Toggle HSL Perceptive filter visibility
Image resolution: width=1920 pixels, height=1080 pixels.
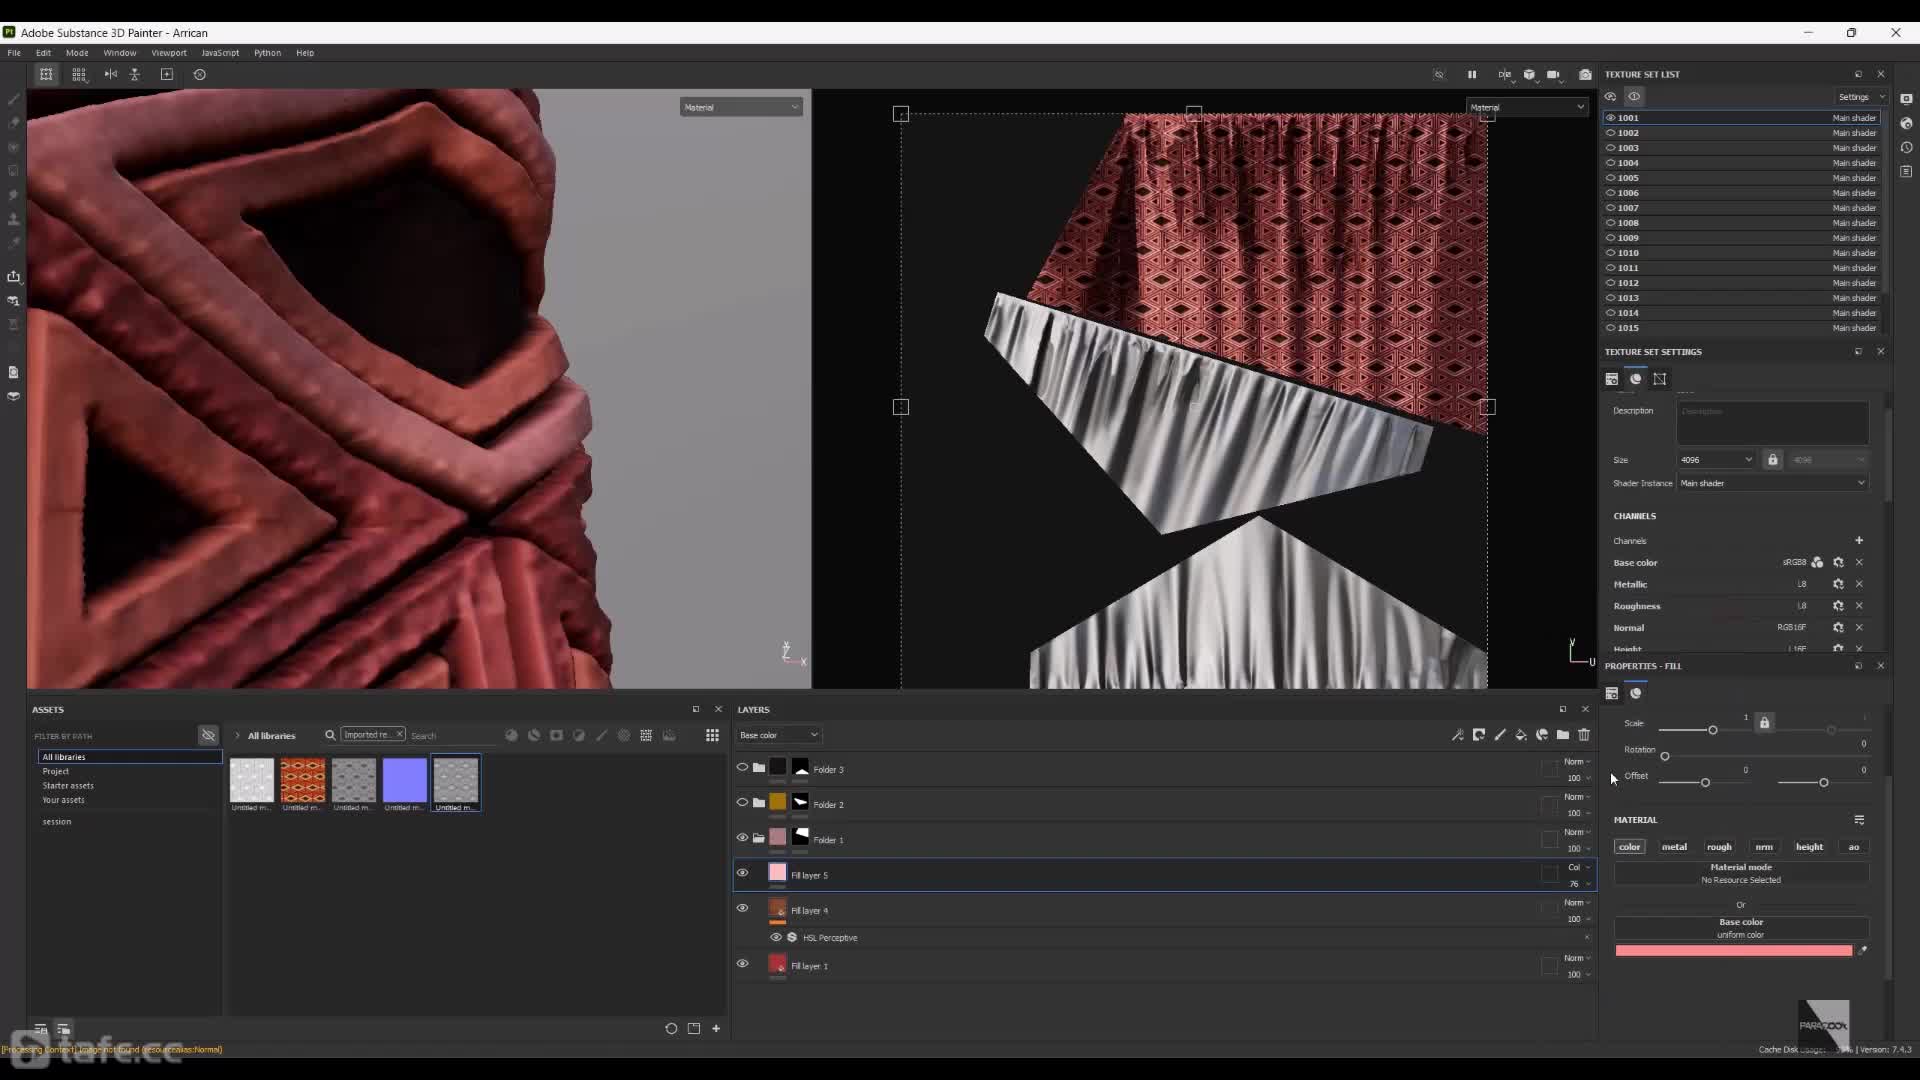coord(776,937)
